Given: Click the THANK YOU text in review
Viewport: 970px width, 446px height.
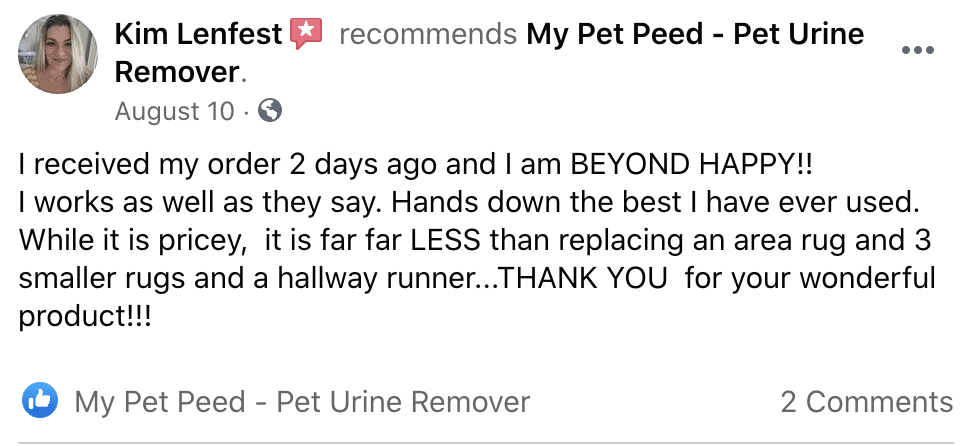Looking at the screenshot, I should [x=582, y=279].
